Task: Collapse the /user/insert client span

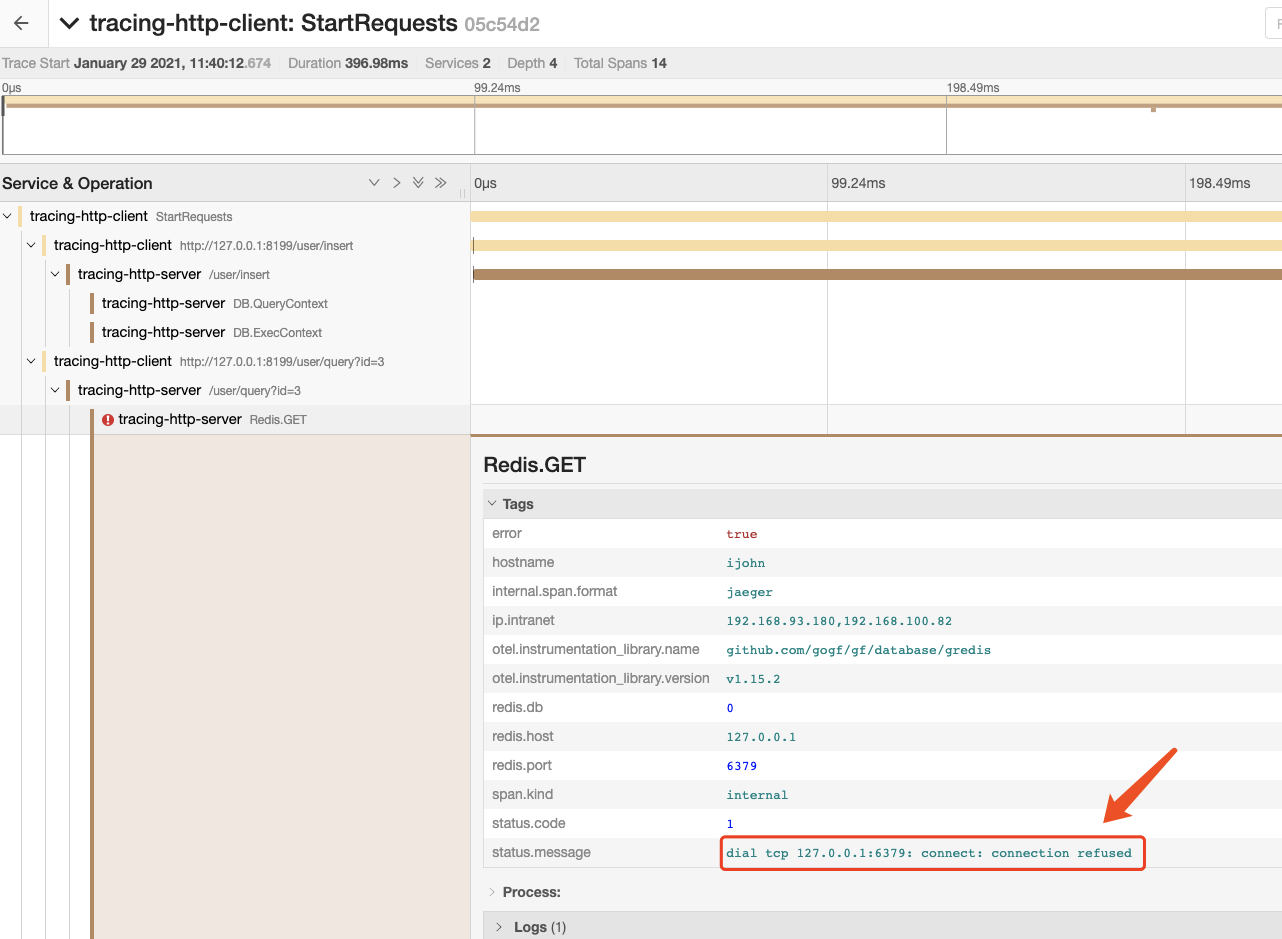Action: pos(31,245)
